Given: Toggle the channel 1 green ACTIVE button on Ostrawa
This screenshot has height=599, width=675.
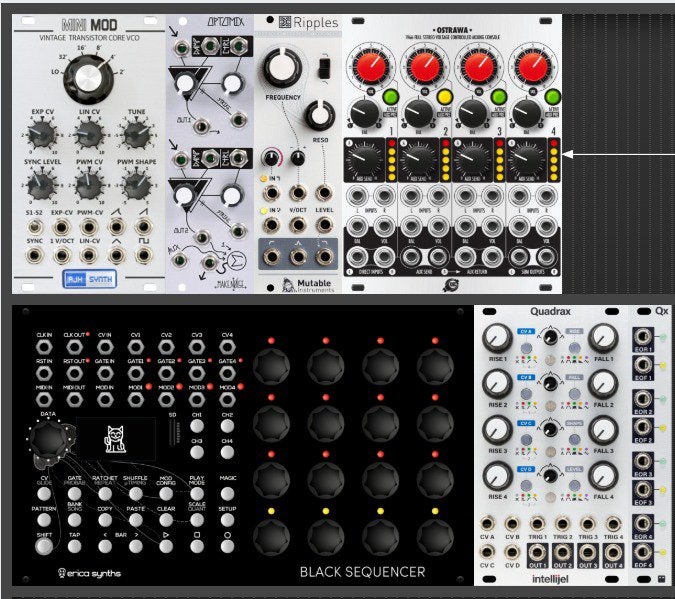Looking at the screenshot, I should 390,96.
